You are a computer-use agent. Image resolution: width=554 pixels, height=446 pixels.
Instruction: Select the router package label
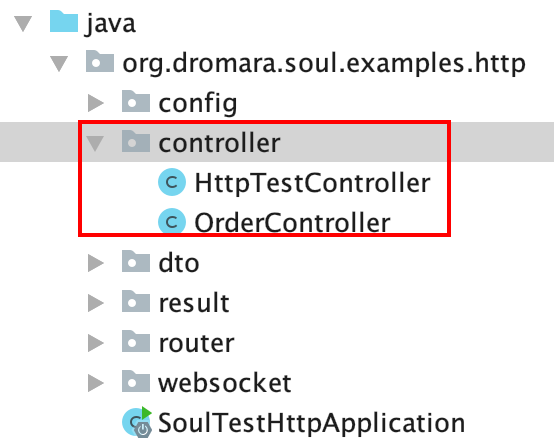196,344
